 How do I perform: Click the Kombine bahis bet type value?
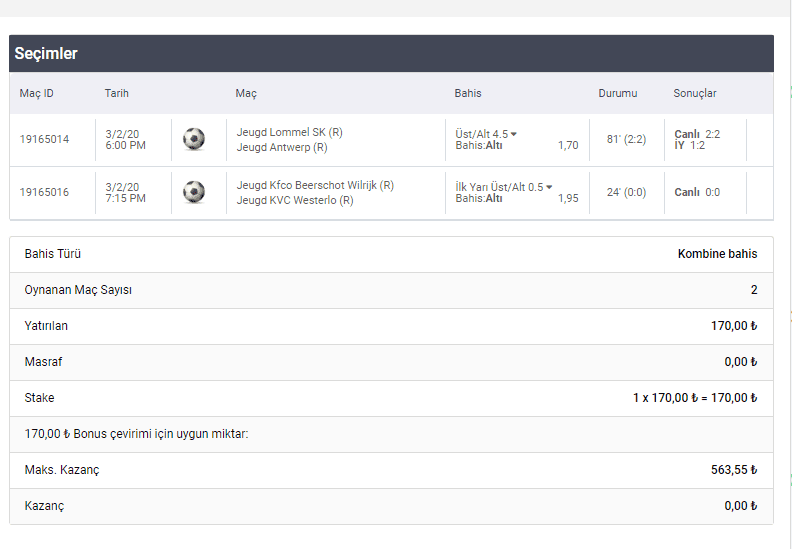(x=717, y=254)
